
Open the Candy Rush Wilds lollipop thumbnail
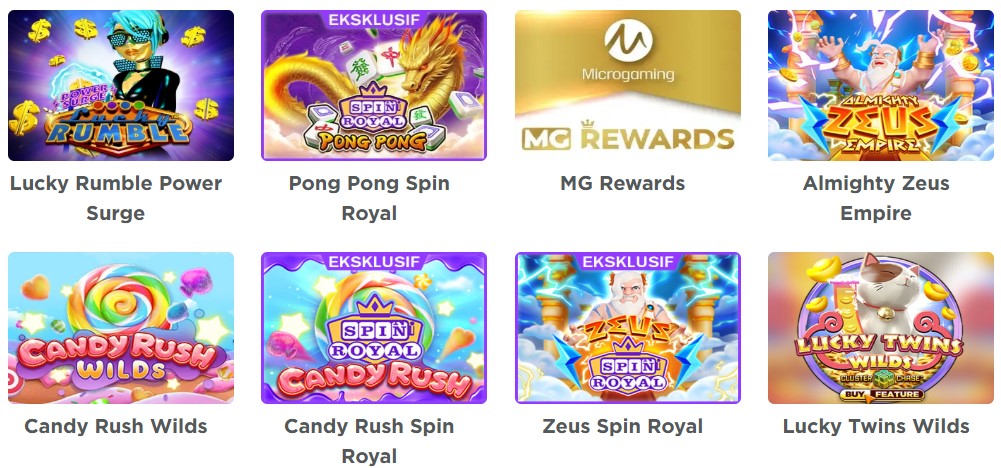pos(121,328)
